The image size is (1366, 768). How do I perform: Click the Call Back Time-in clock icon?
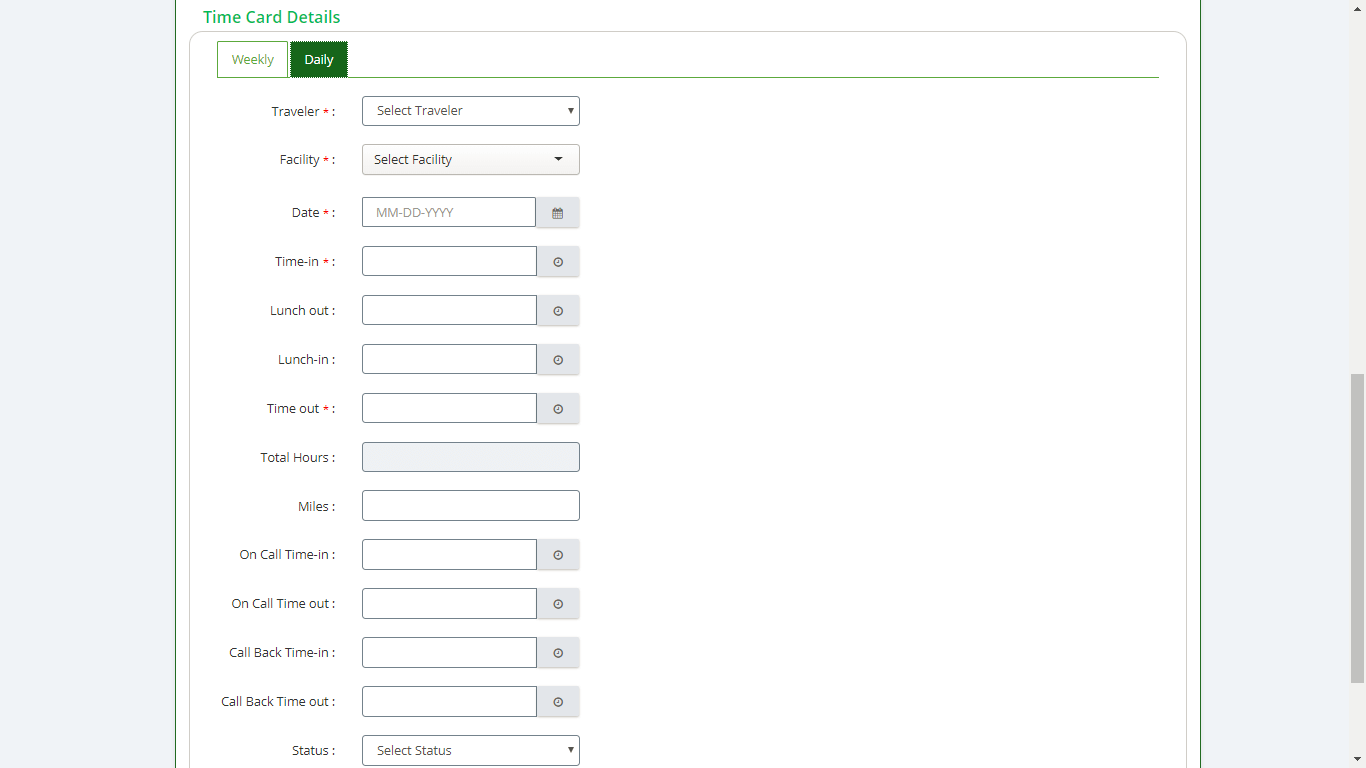point(558,653)
